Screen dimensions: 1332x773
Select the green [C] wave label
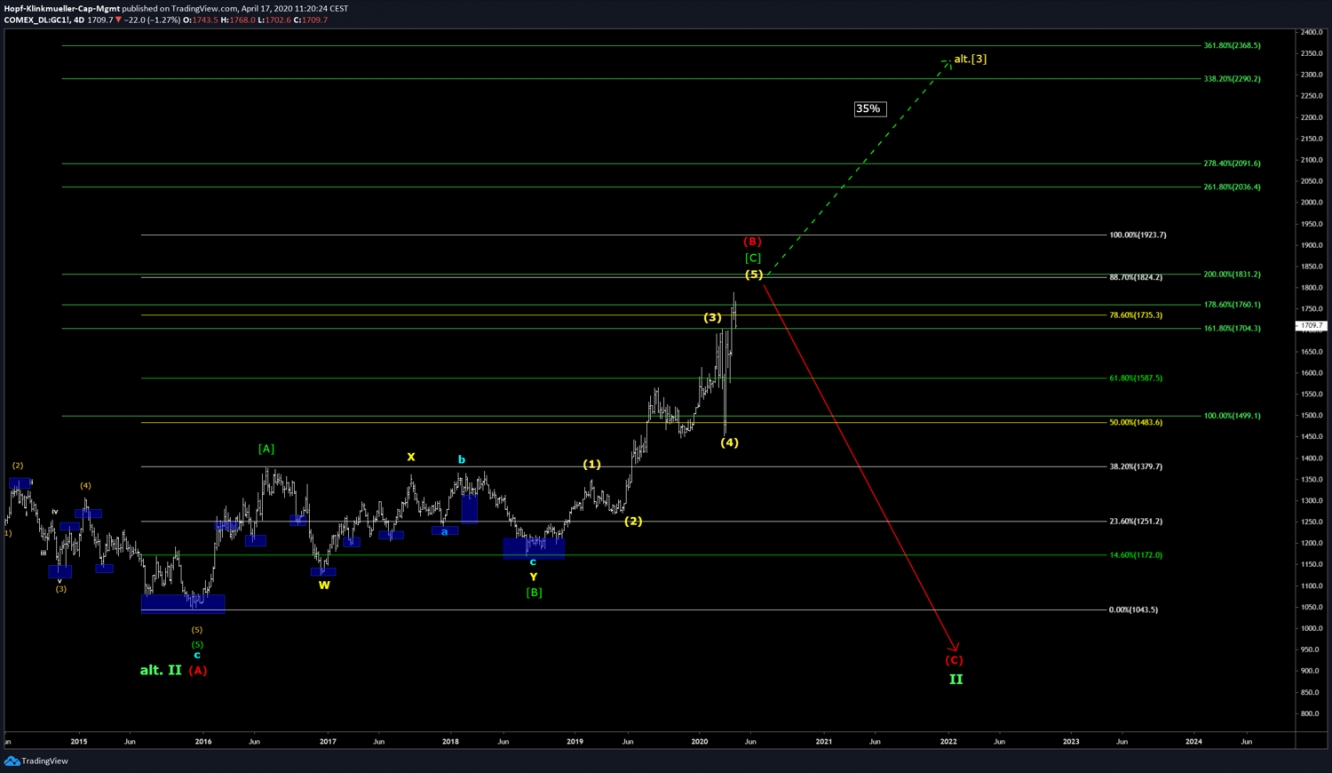point(753,259)
